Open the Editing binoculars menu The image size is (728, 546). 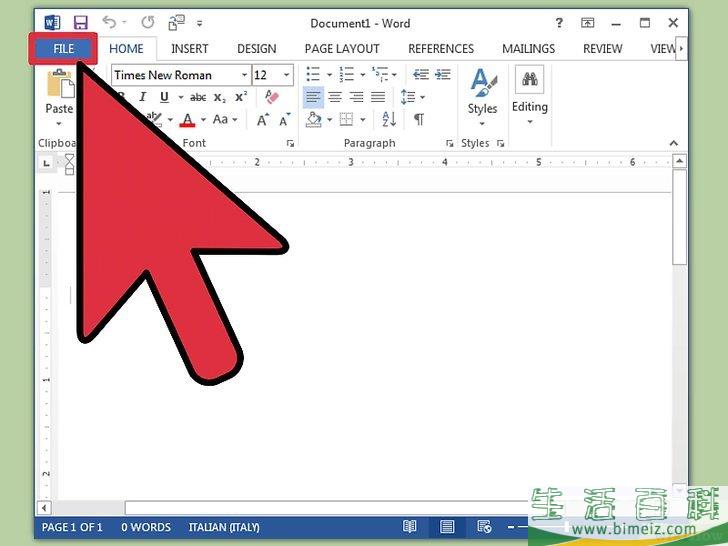[530, 95]
